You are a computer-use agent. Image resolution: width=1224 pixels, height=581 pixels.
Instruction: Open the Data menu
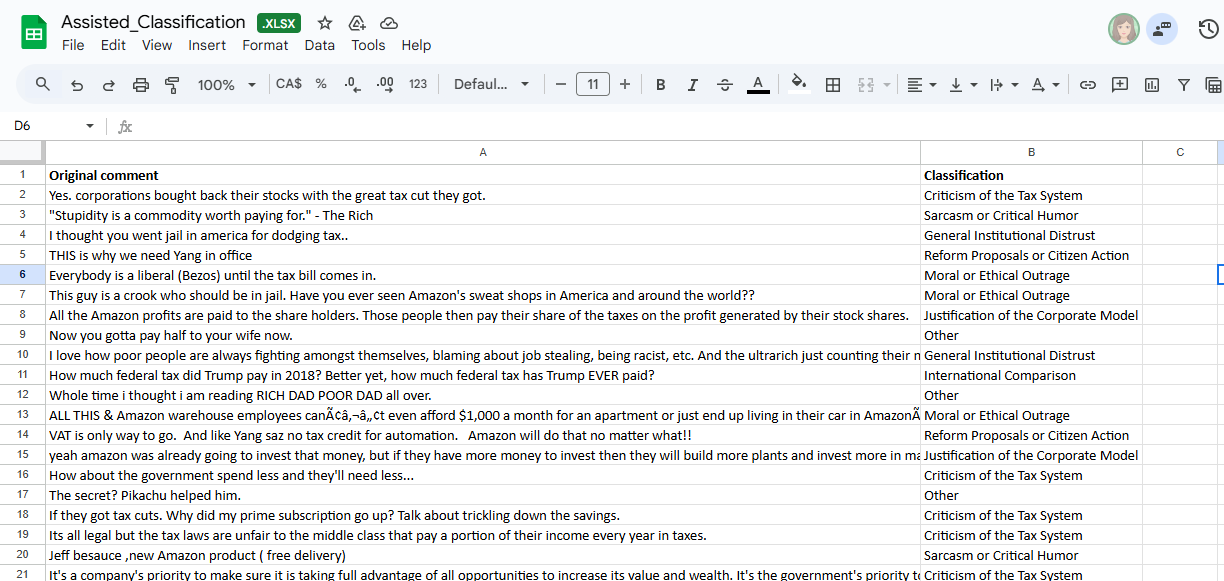pos(320,45)
